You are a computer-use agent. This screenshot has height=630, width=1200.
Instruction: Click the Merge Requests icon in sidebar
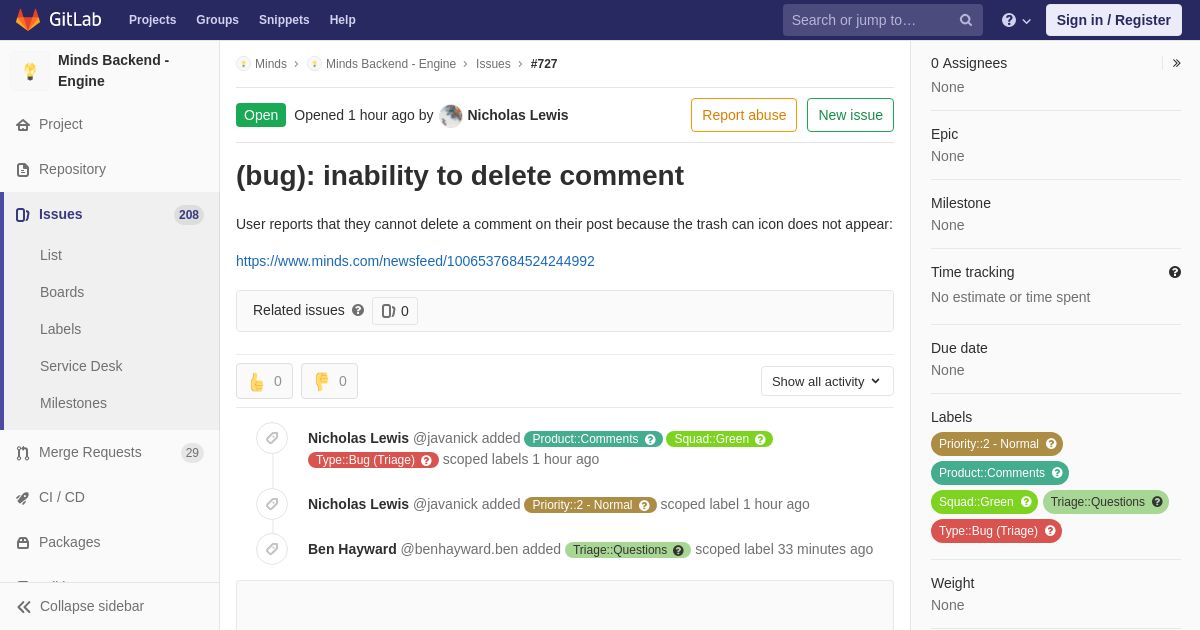(x=23, y=453)
